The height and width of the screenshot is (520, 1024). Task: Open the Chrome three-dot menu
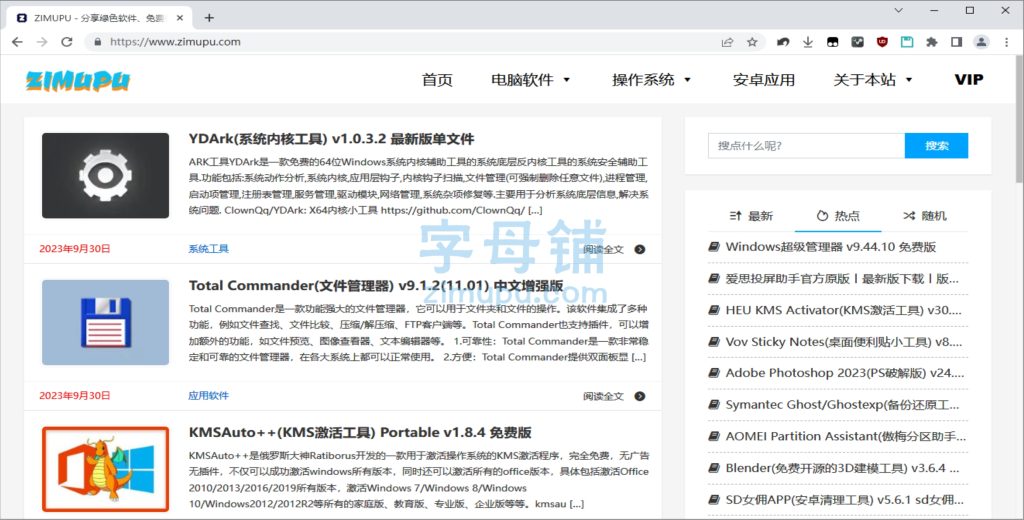[x=1006, y=42]
